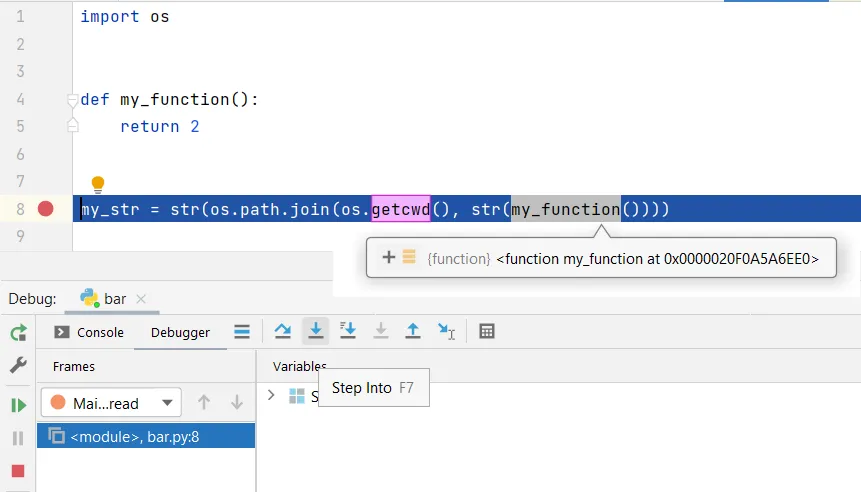Click the Special Variables grid icon
Image resolution: width=861 pixels, height=492 pixels.
(x=297, y=396)
